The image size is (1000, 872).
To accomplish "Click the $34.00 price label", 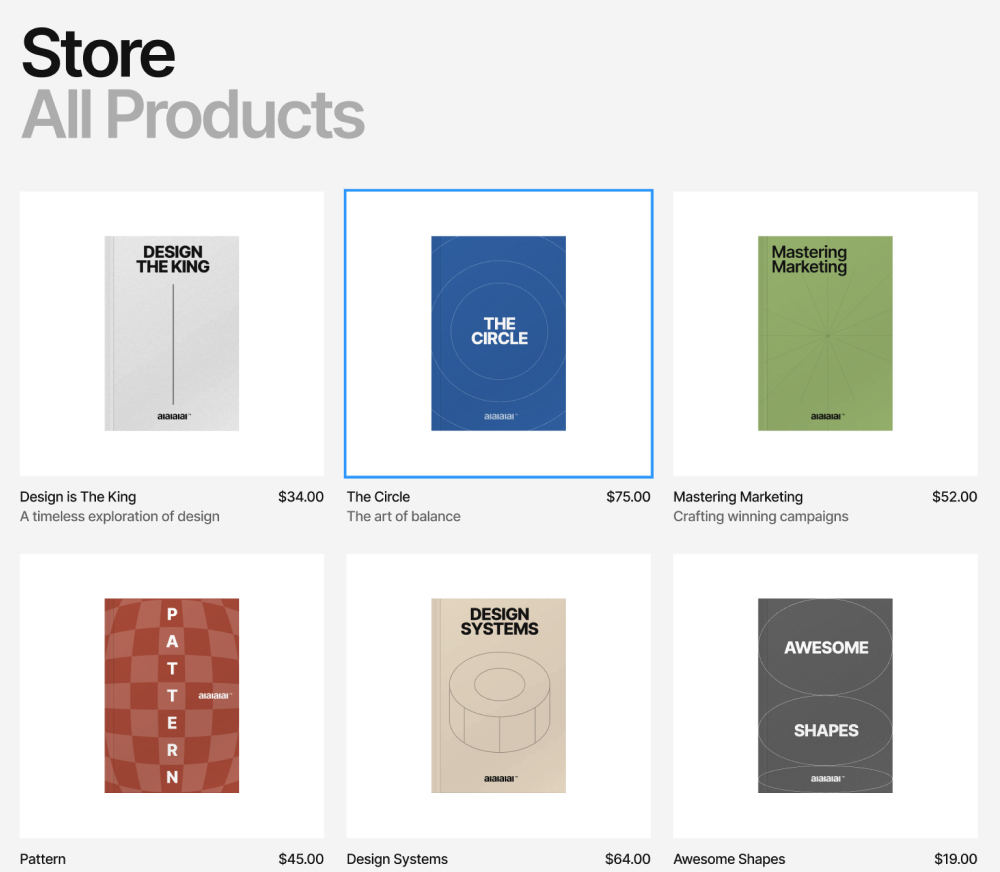I will pos(301,496).
